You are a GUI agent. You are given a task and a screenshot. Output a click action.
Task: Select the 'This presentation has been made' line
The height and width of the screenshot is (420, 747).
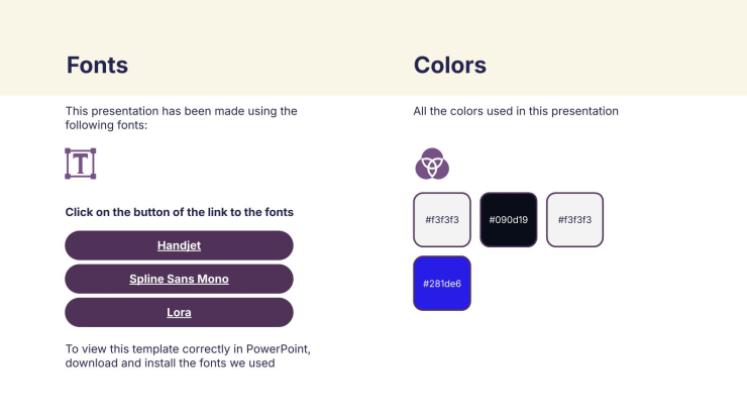(181, 111)
